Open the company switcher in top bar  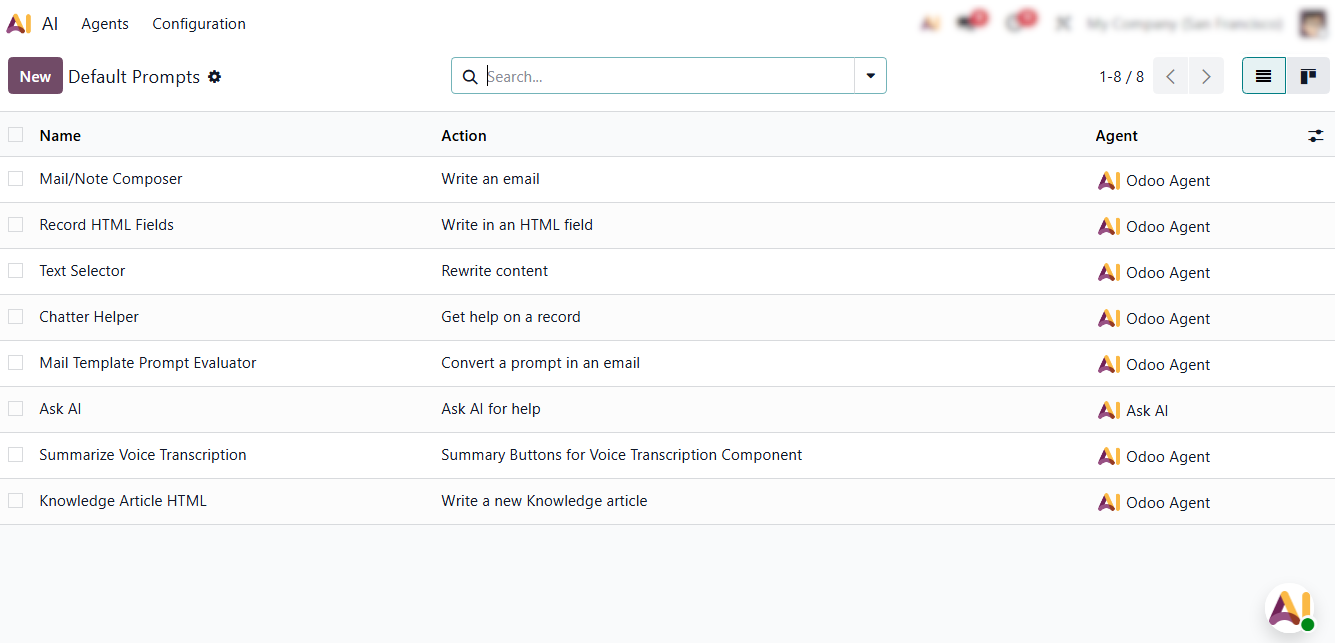click(1184, 24)
